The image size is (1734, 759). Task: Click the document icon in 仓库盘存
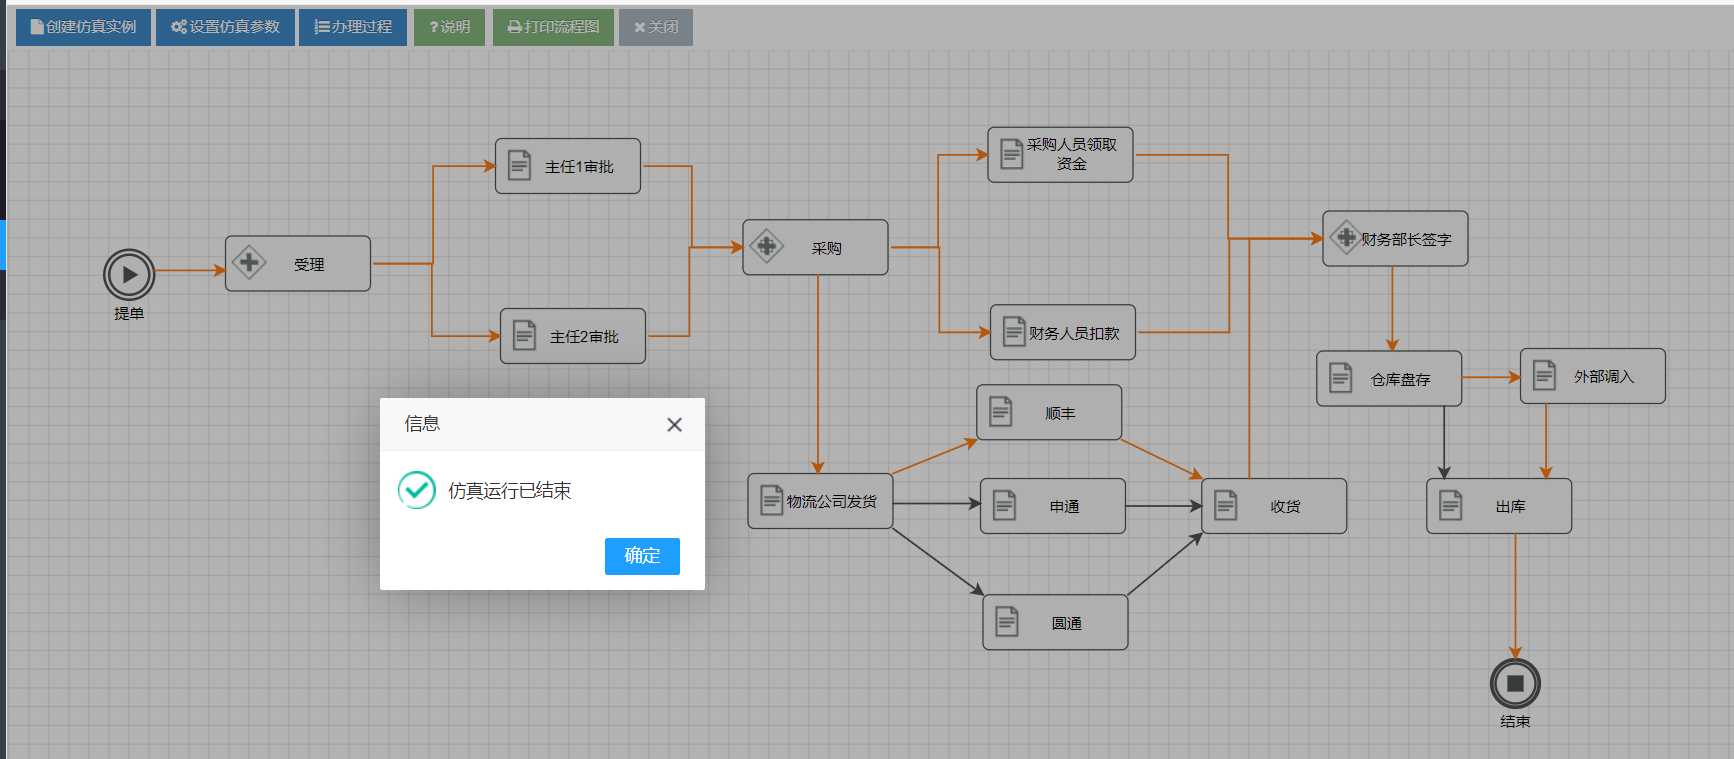pos(1340,378)
